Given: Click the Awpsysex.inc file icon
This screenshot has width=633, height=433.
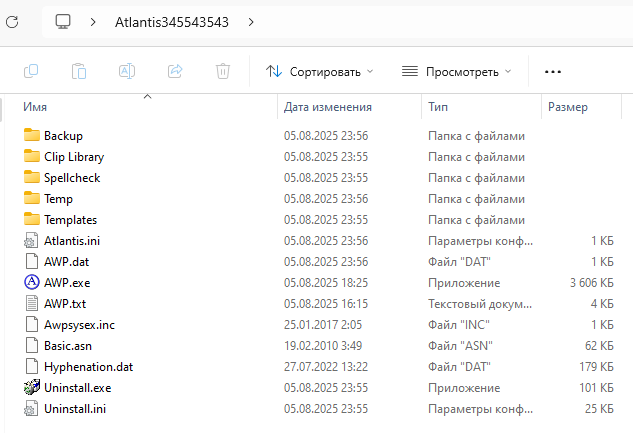Looking at the screenshot, I should 31,324.
